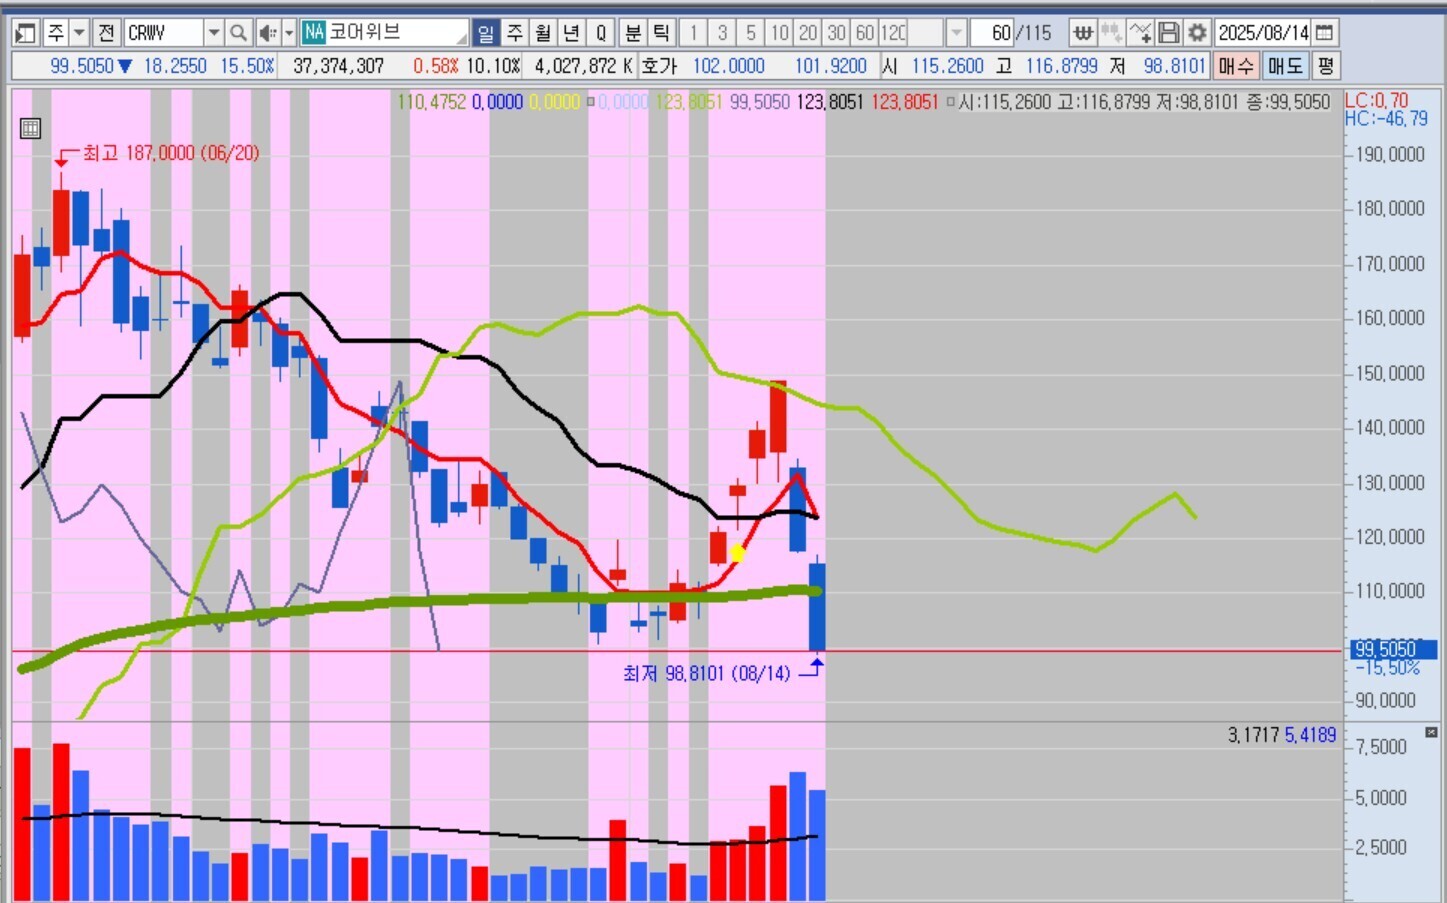Open the calendar date picker icon
Viewport: 1447px width, 903px height.
pyautogui.click(x=1324, y=33)
